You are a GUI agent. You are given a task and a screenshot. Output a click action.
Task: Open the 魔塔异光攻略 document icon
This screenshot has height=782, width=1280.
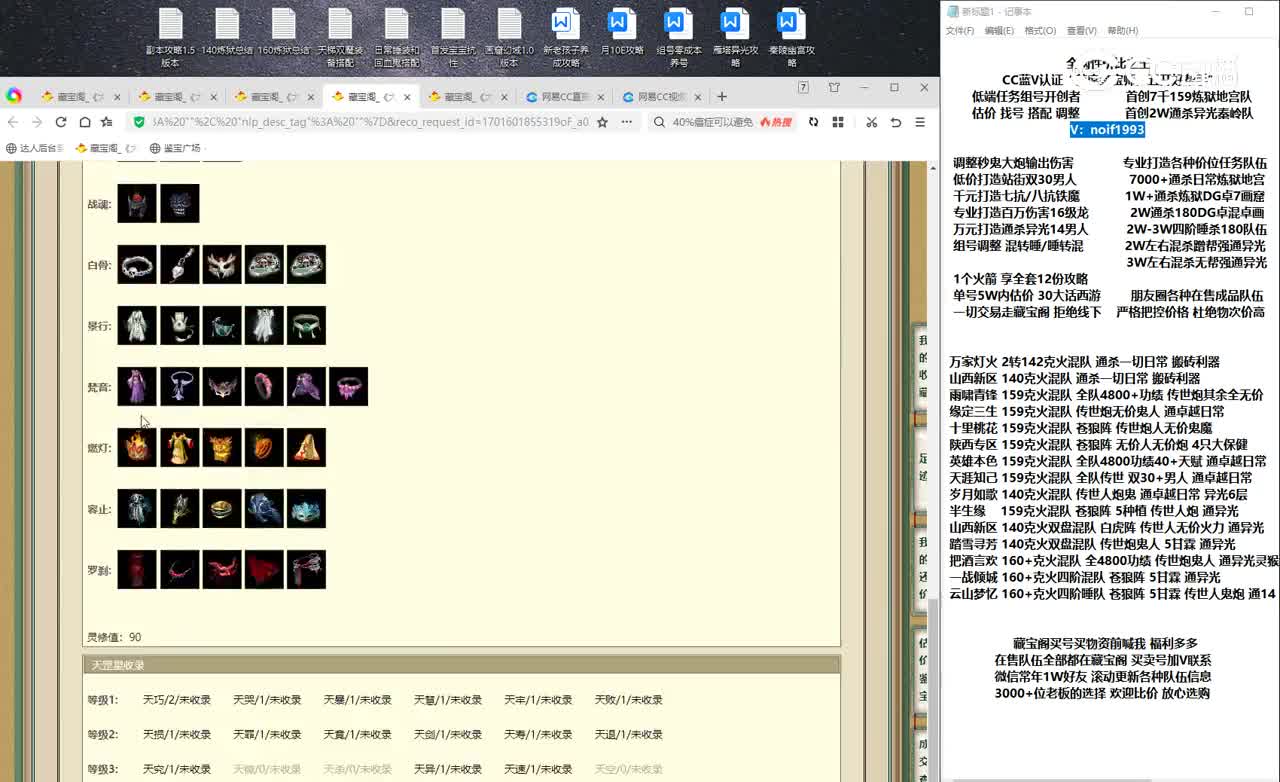(x=735, y=37)
